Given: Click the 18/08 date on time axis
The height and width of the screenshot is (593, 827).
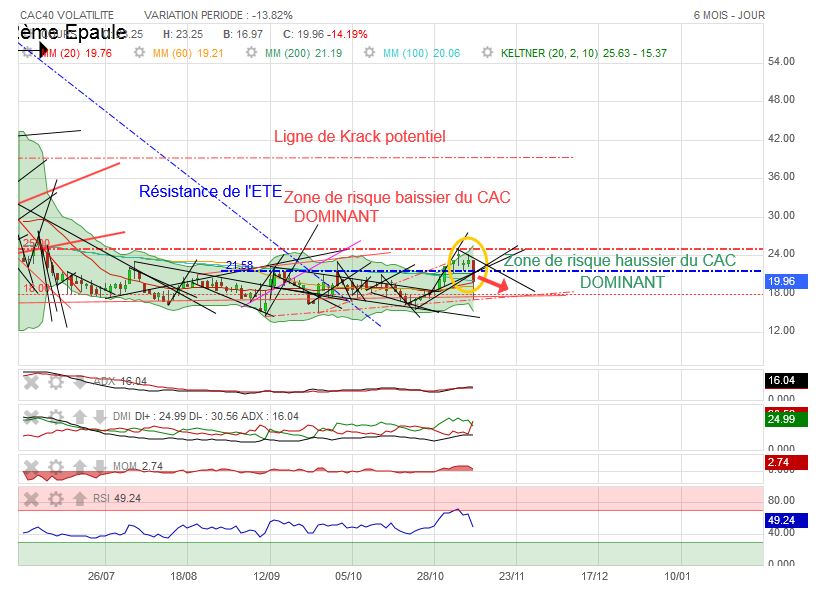Looking at the screenshot, I should pyautogui.click(x=184, y=576).
